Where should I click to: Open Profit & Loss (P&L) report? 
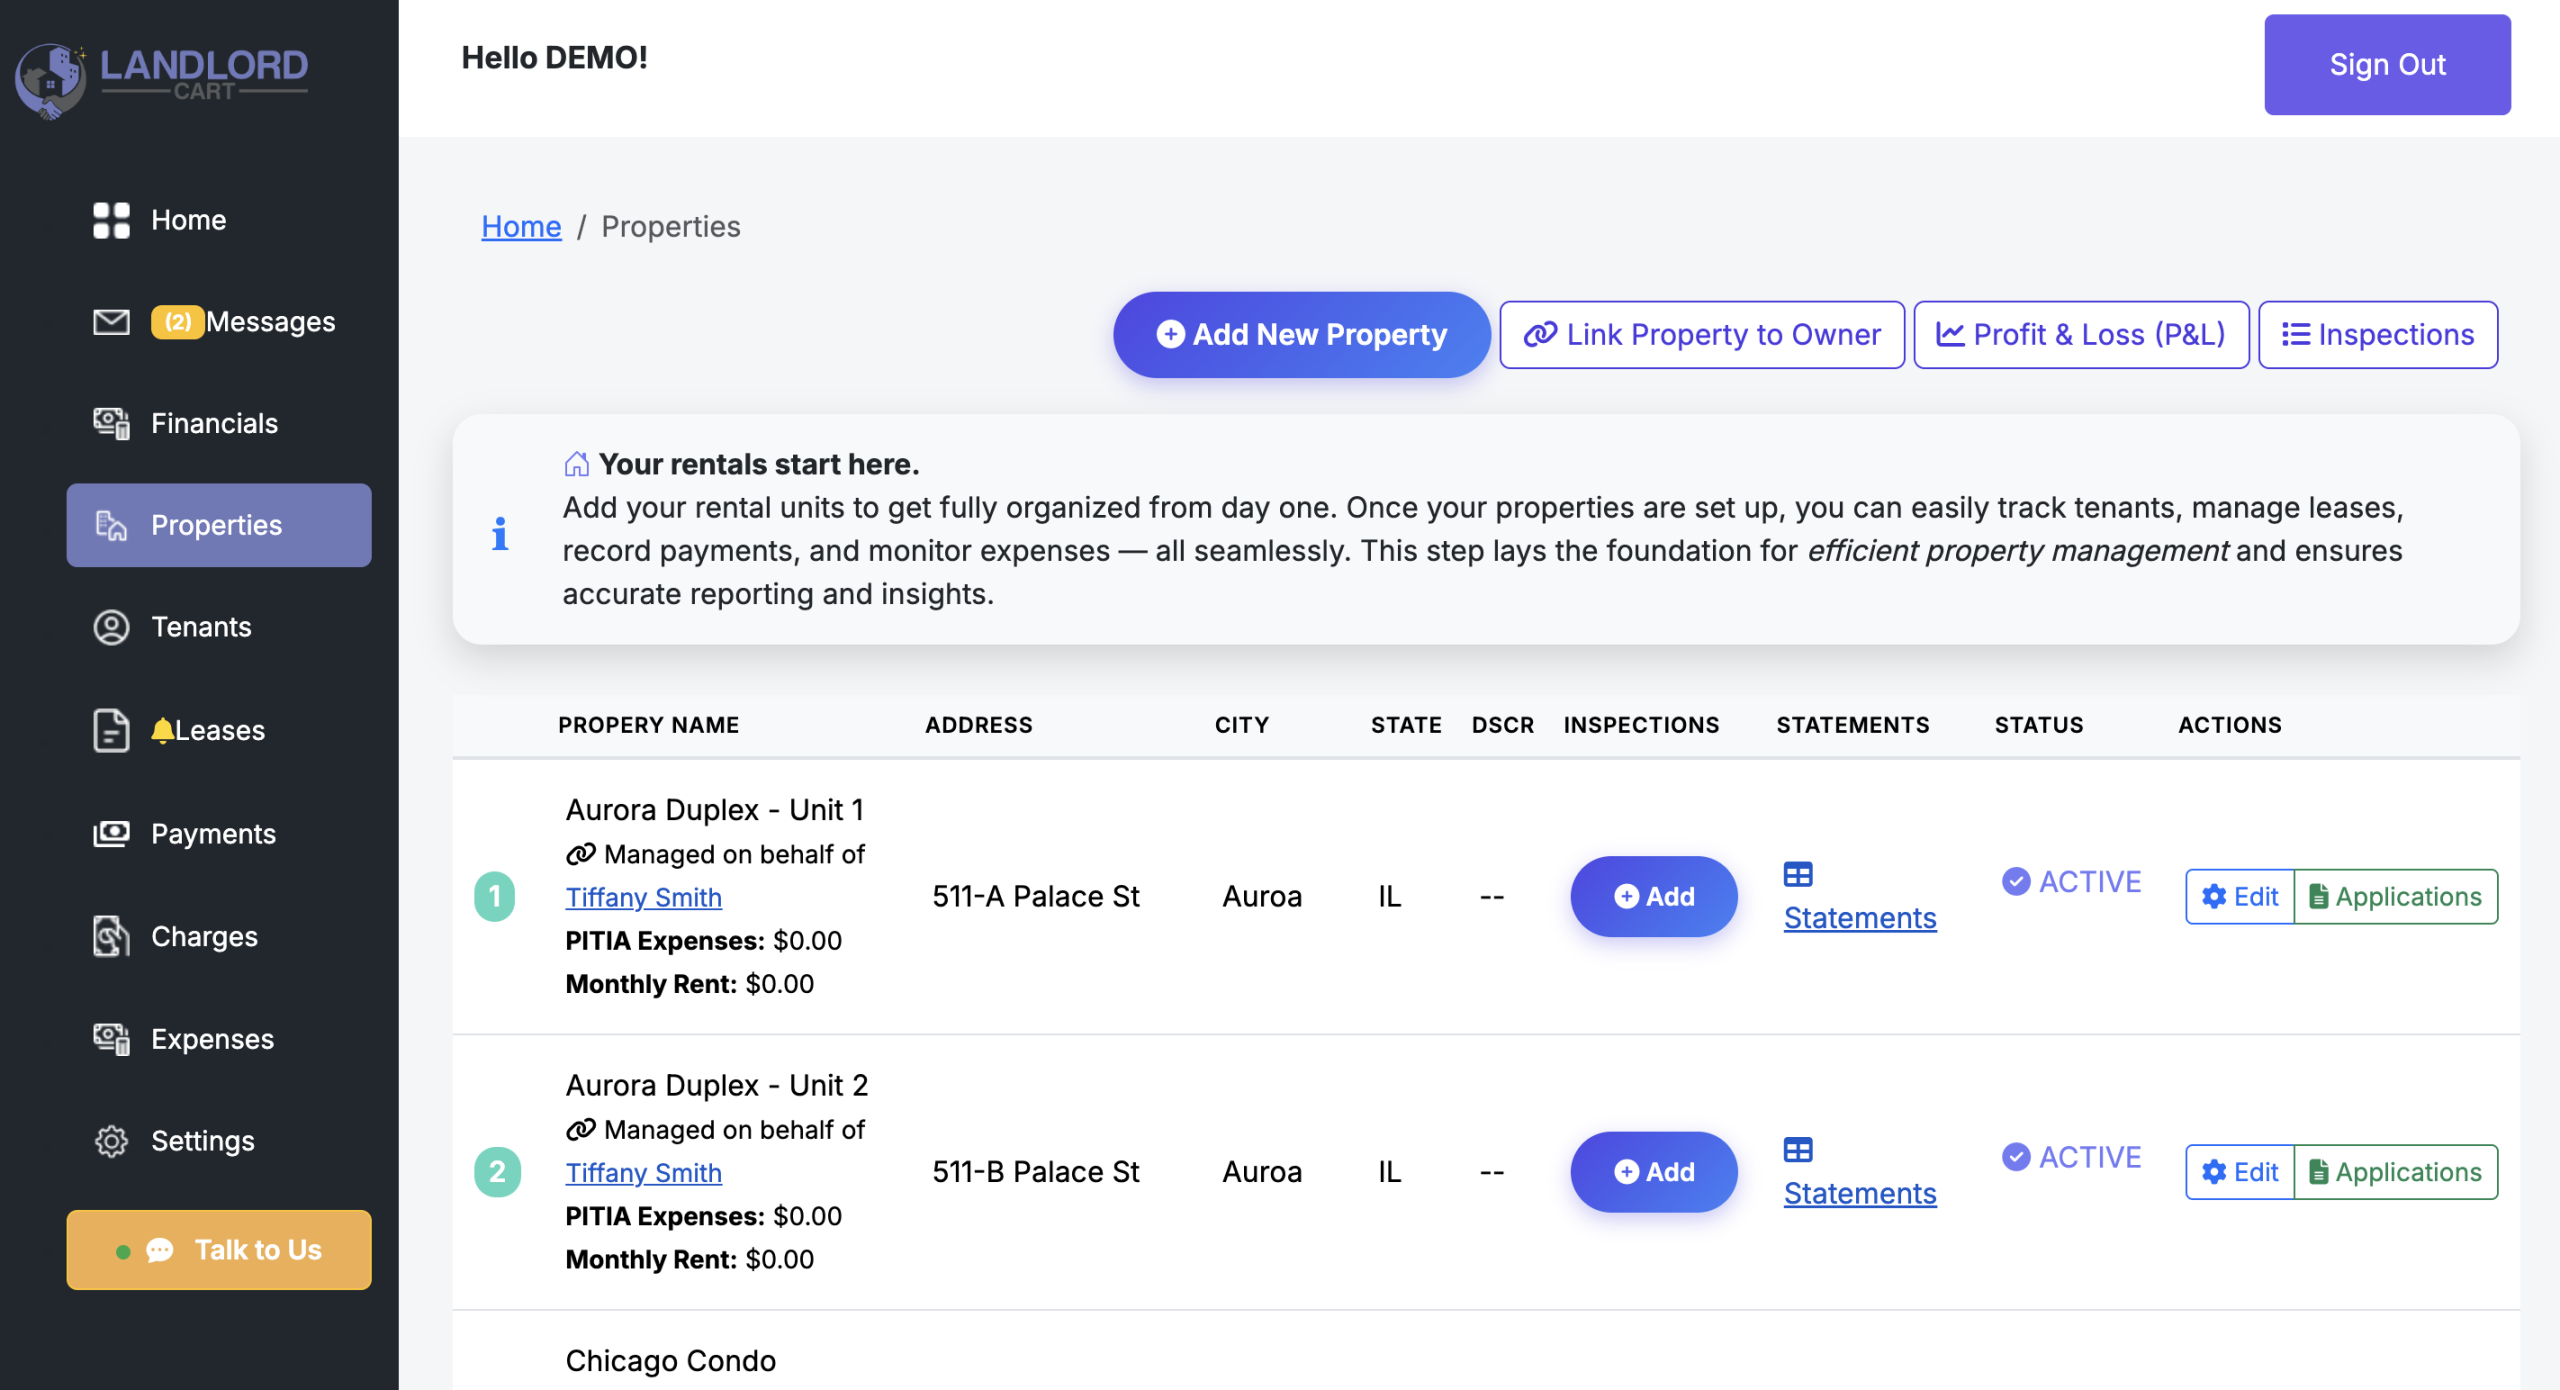2080,335
